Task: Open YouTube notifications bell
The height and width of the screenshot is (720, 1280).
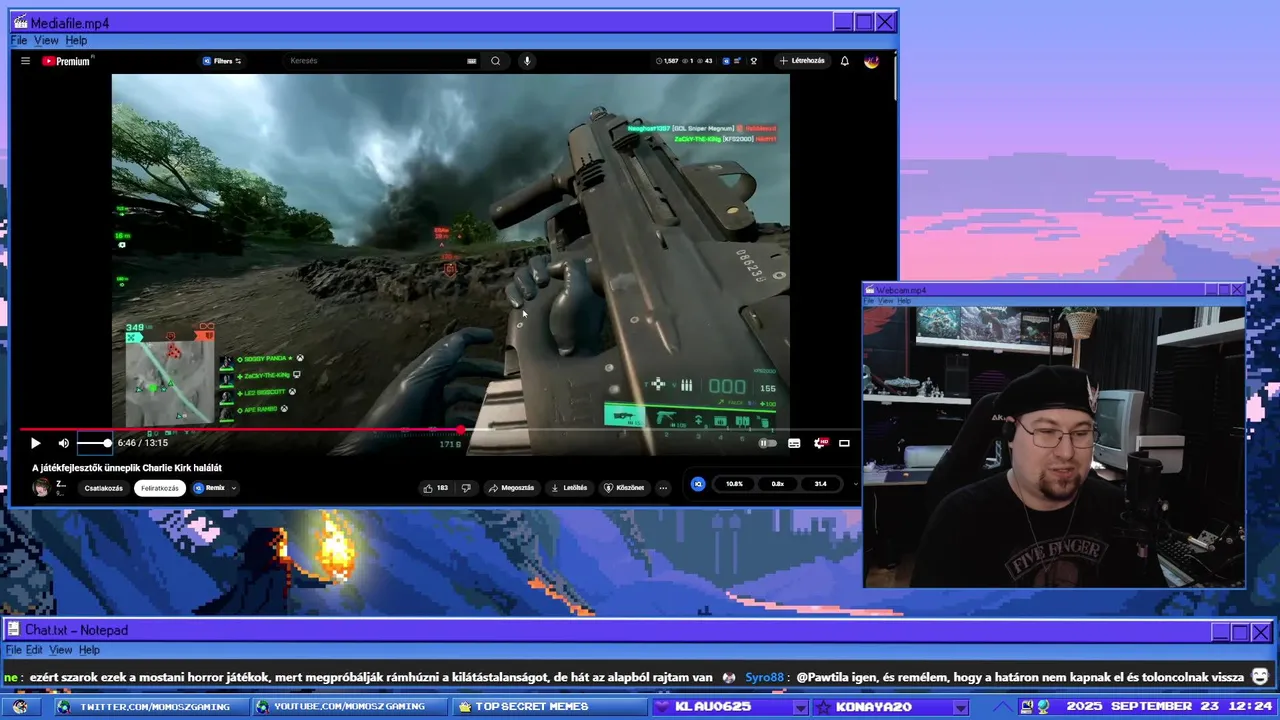Action: click(845, 61)
